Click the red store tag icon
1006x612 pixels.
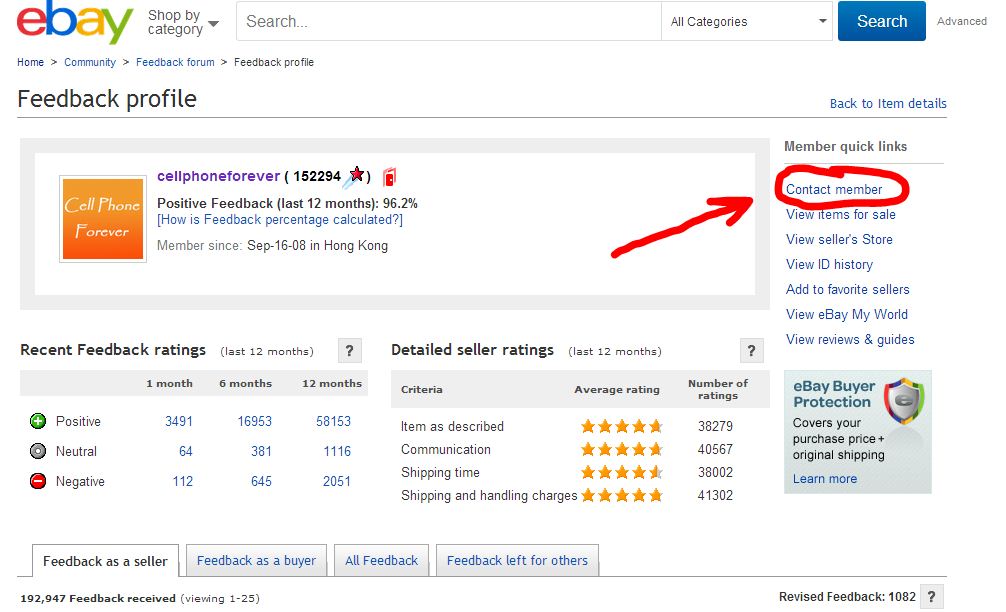click(389, 178)
